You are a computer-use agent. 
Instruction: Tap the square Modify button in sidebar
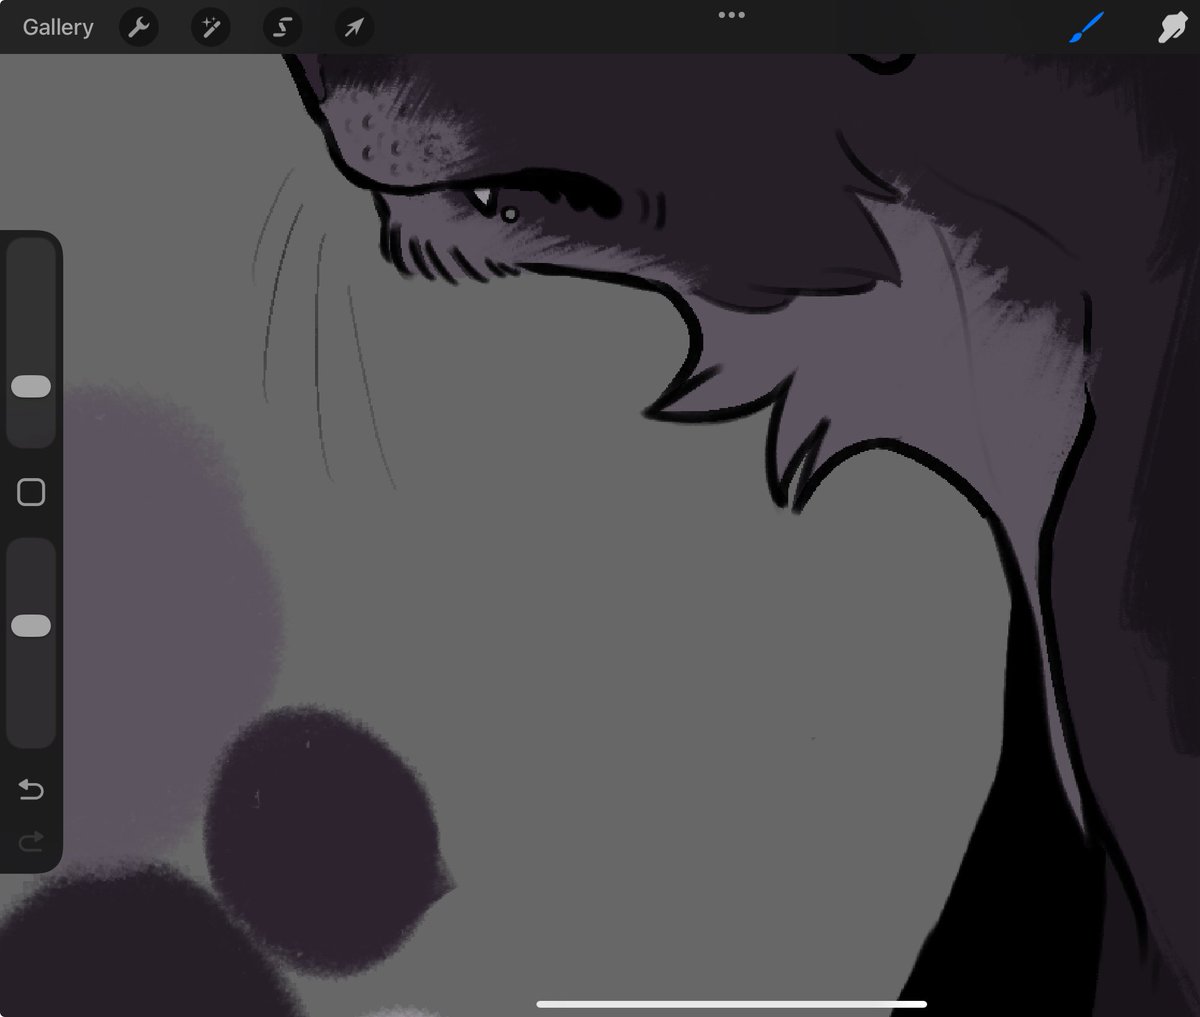coord(31,492)
